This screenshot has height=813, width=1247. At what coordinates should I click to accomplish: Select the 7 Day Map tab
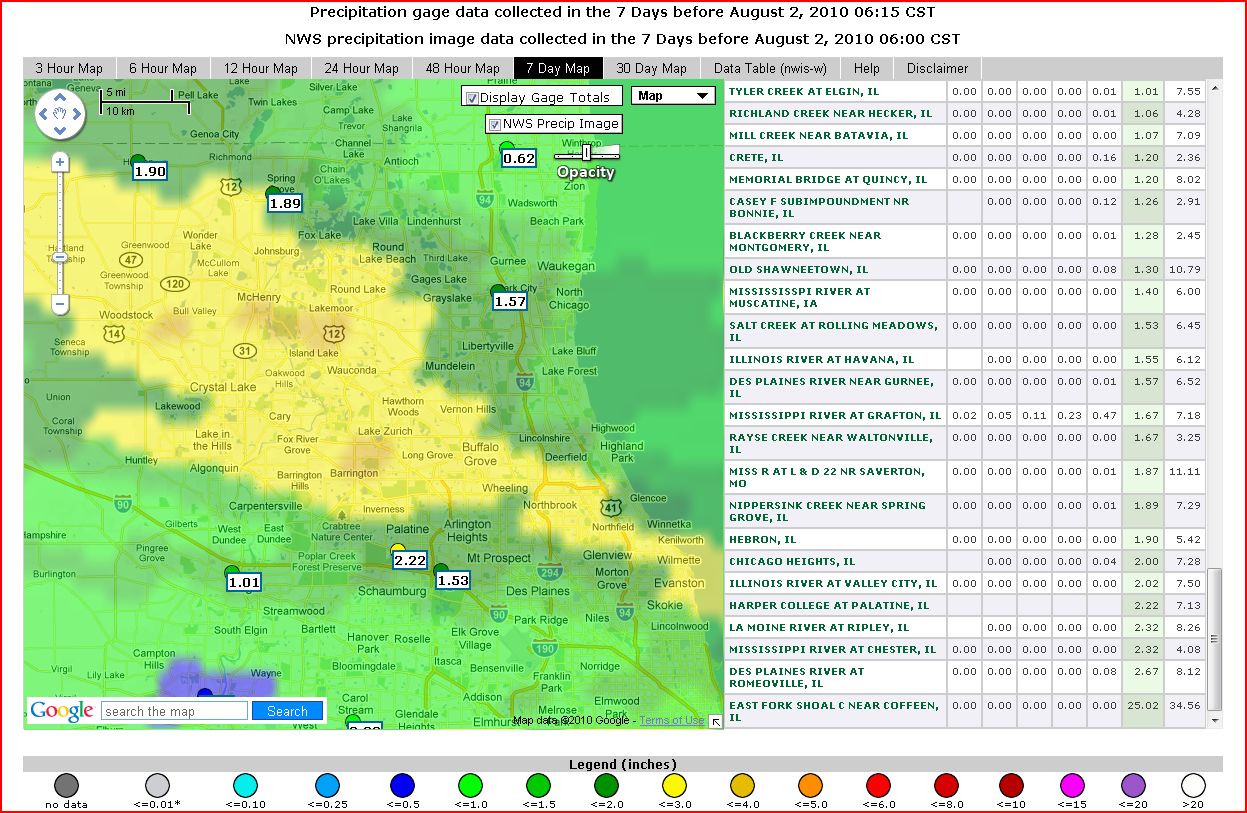558,68
